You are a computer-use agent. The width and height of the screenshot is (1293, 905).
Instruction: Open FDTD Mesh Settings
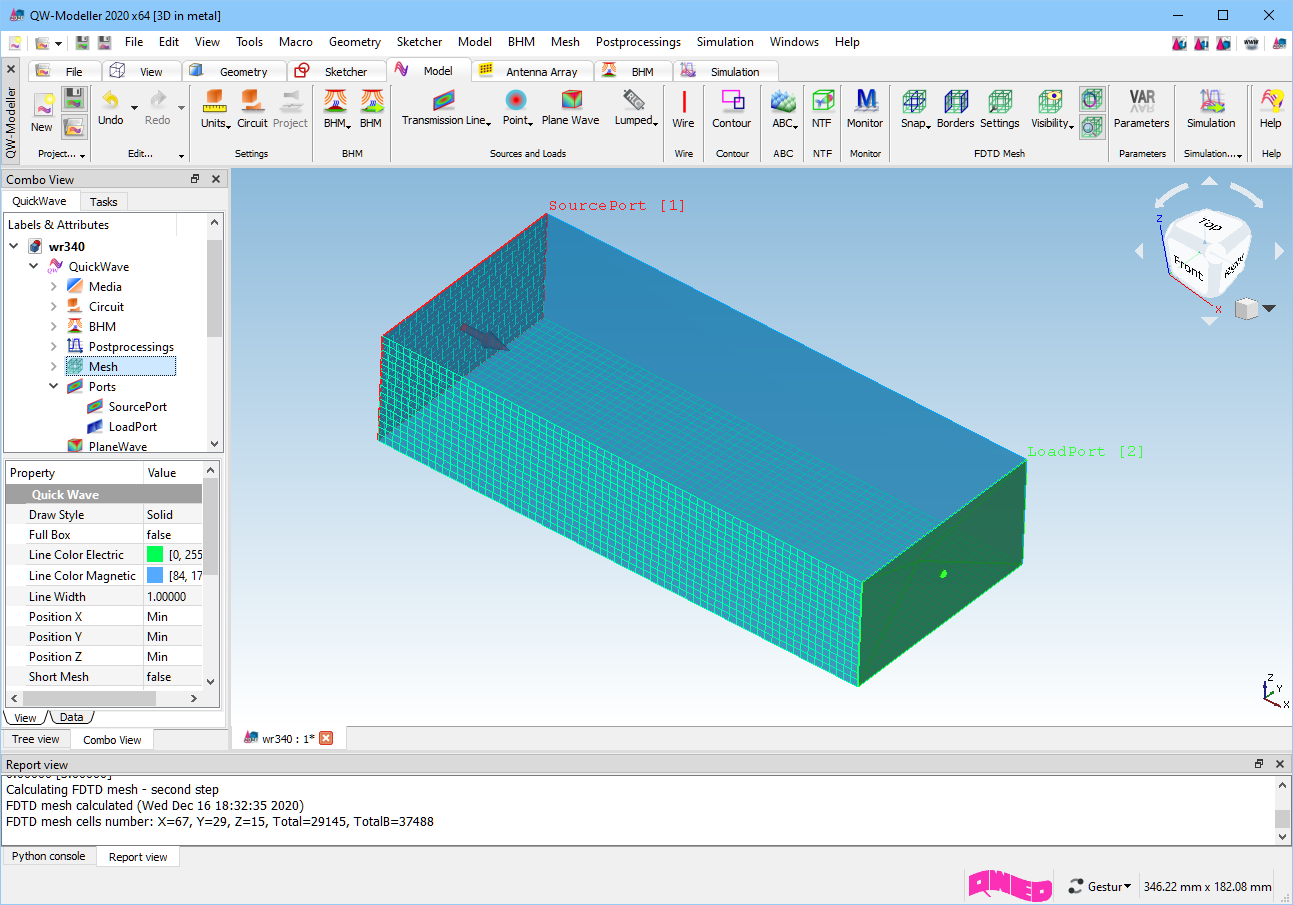(x=1000, y=109)
